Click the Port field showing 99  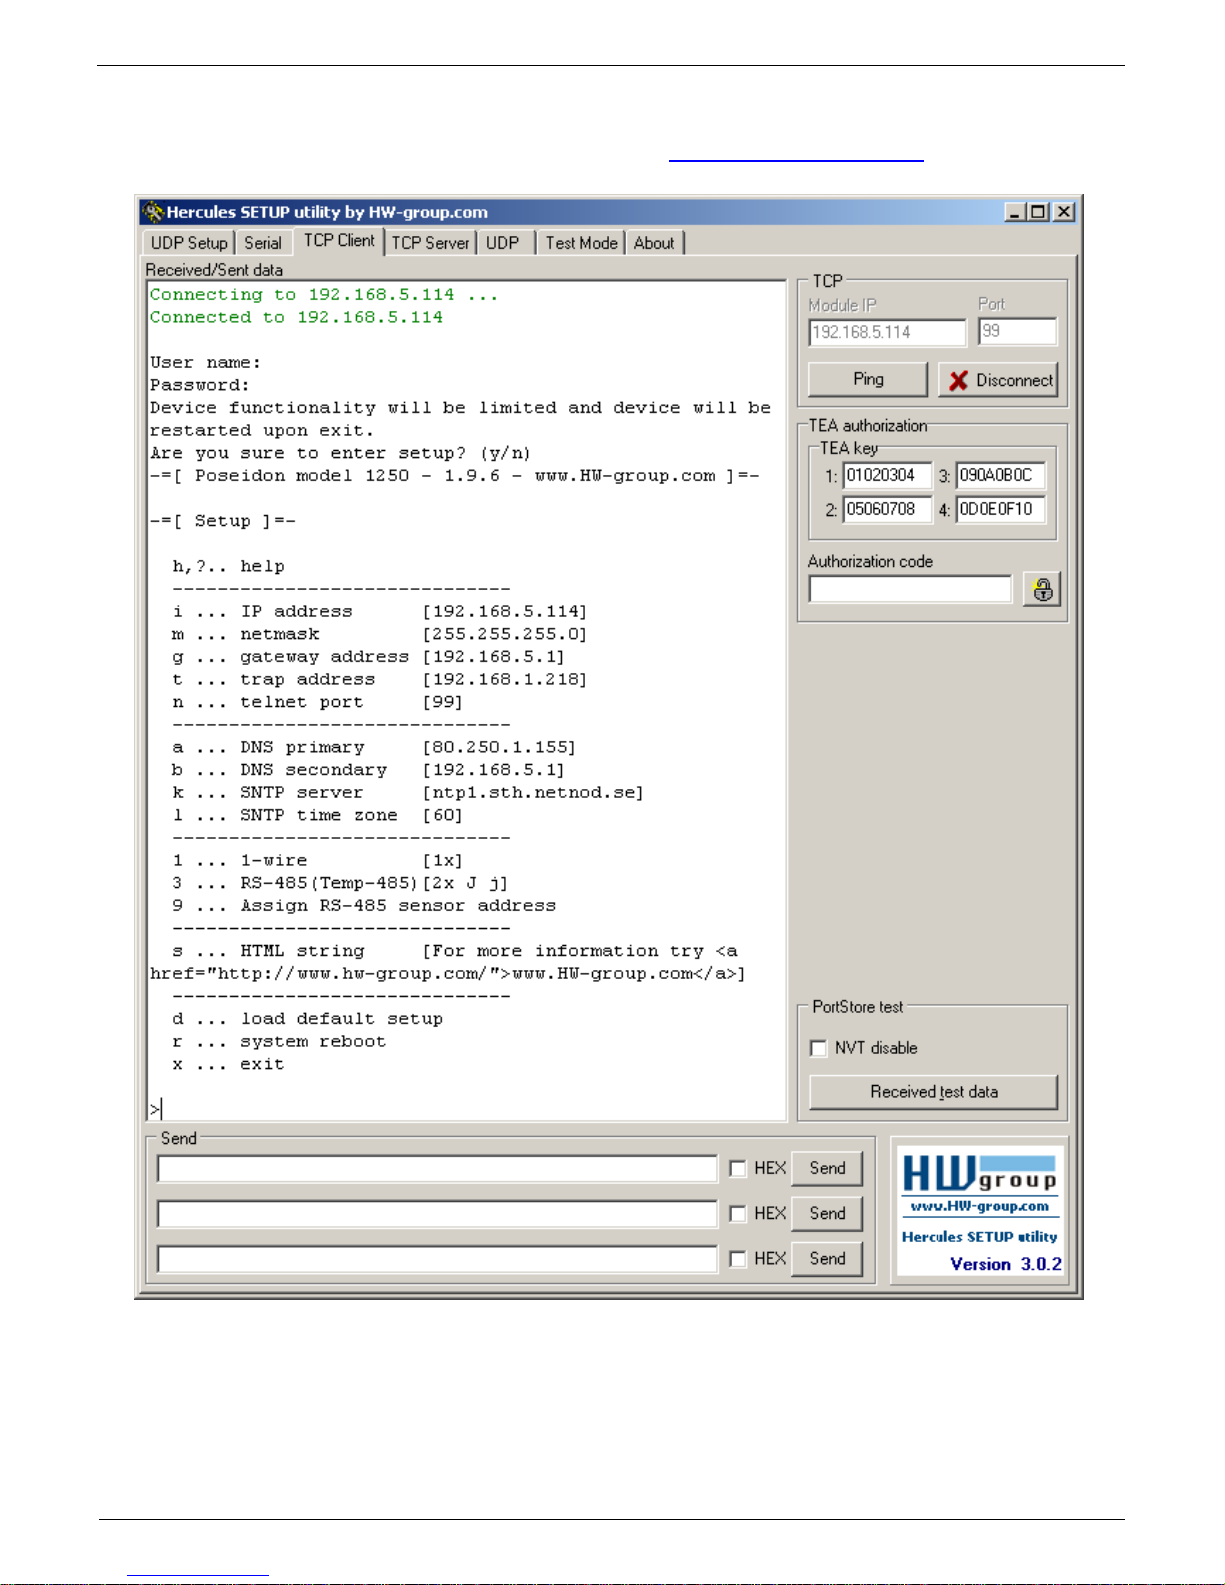coord(1017,331)
